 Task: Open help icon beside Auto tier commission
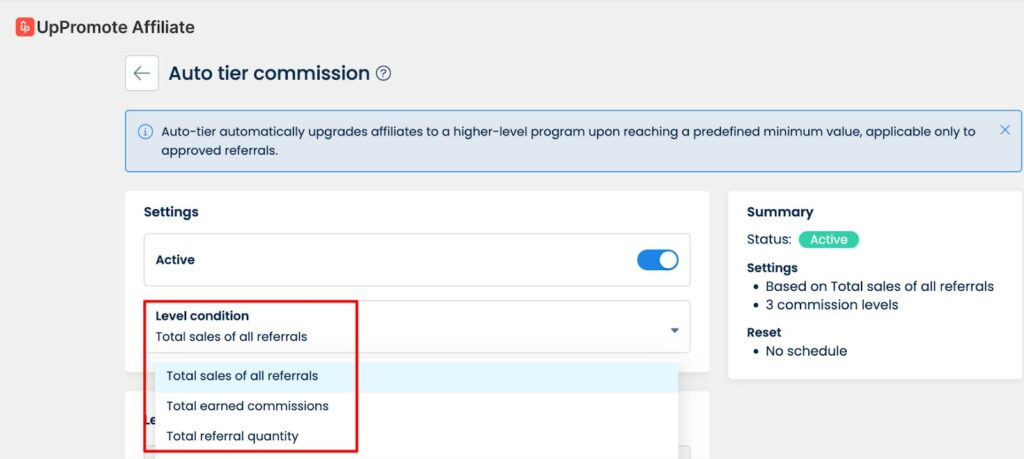coord(383,73)
